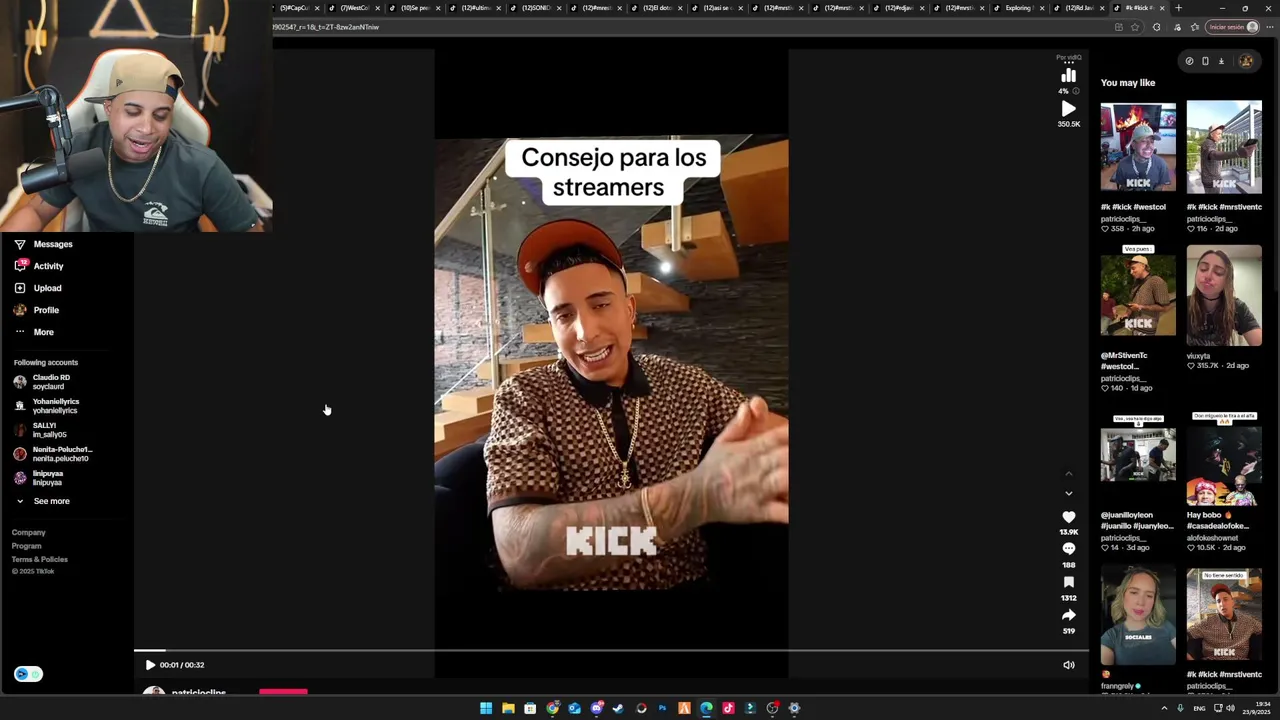Open SALLY! im_sally05 account
Image resolution: width=1280 pixels, height=720 pixels.
40,430
